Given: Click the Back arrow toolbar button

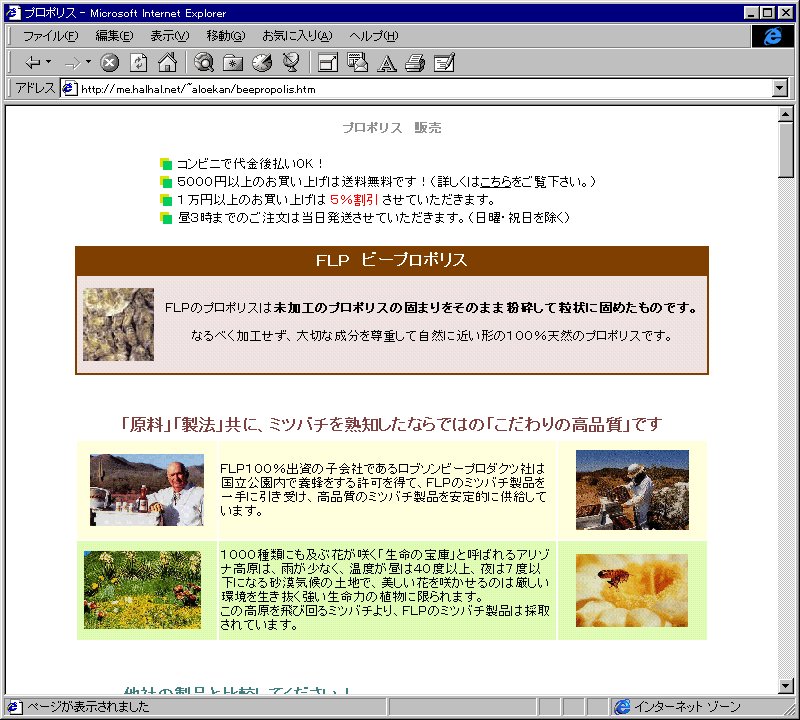Looking at the screenshot, I should 33,63.
